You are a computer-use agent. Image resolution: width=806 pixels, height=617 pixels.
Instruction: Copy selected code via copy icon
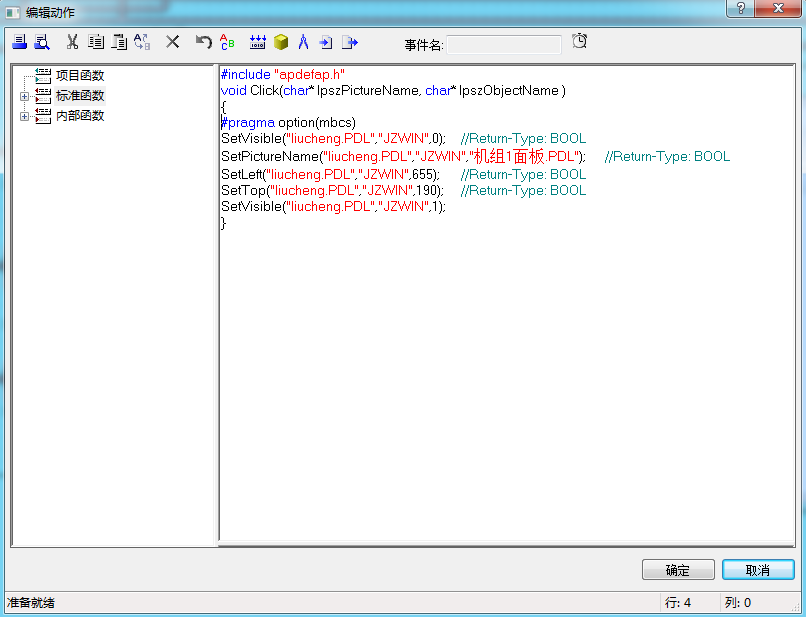[96, 42]
